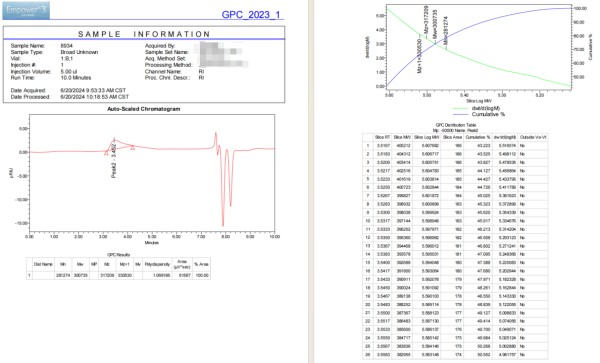Click the Slice Area column header
600x363 pixels.
click(452, 137)
